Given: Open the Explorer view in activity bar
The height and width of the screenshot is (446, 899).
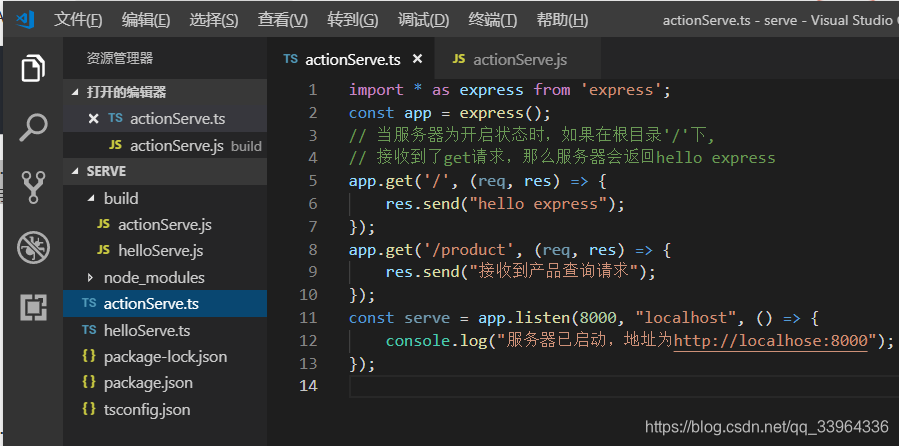Looking at the screenshot, I should click(33, 68).
